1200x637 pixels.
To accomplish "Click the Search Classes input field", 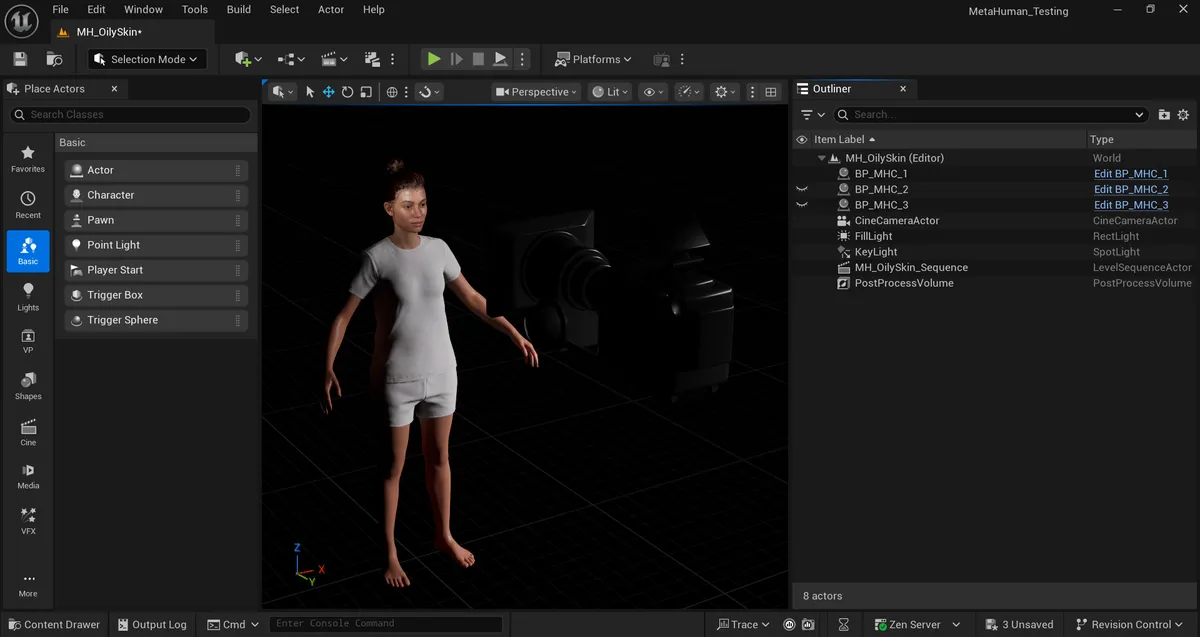I will point(130,115).
